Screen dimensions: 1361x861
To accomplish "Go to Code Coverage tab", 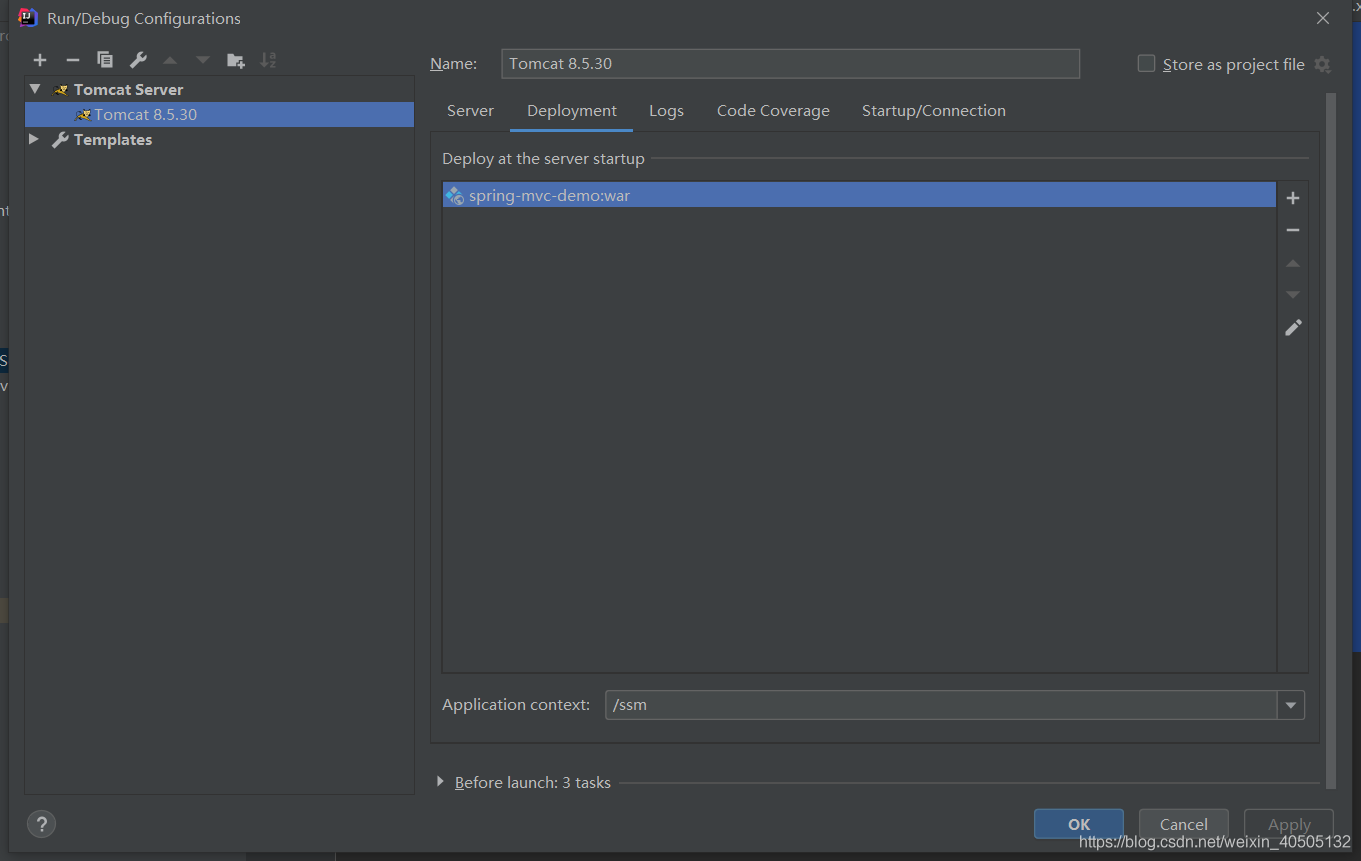I will 773,111.
